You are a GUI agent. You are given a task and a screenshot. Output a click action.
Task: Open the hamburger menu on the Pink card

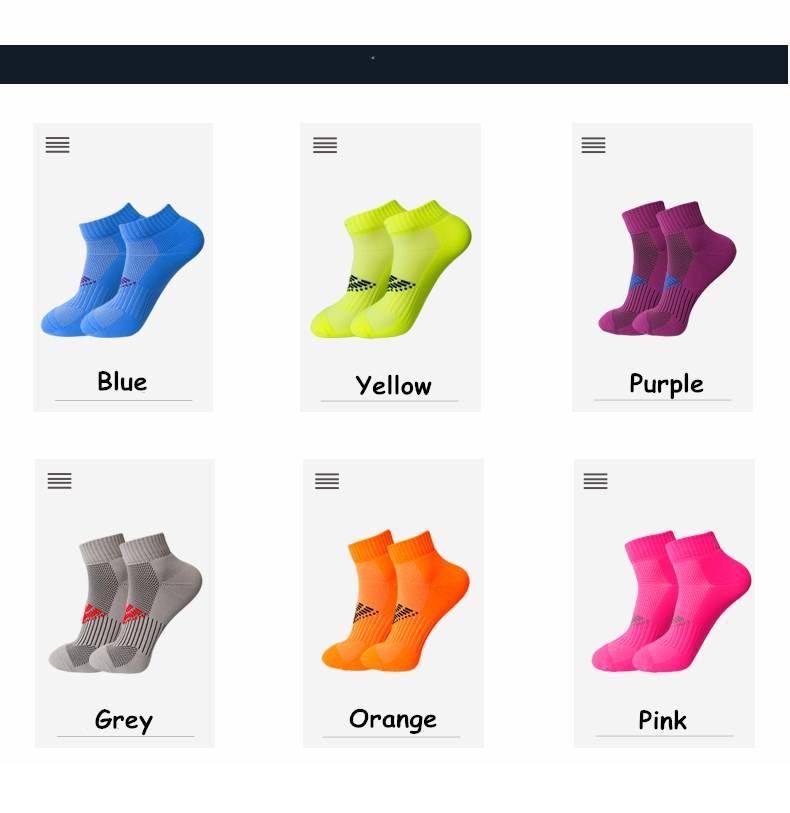coord(596,481)
